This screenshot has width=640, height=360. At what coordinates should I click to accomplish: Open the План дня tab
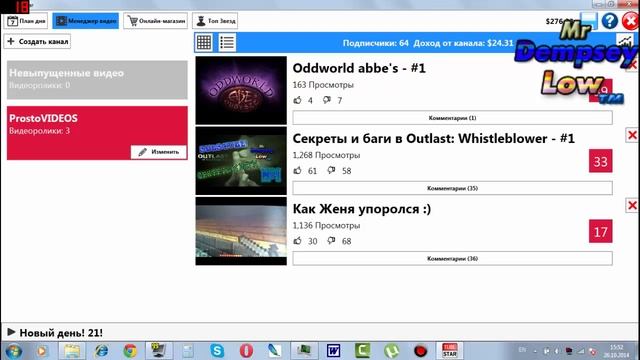pyautogui.click(x=26, y=21)
